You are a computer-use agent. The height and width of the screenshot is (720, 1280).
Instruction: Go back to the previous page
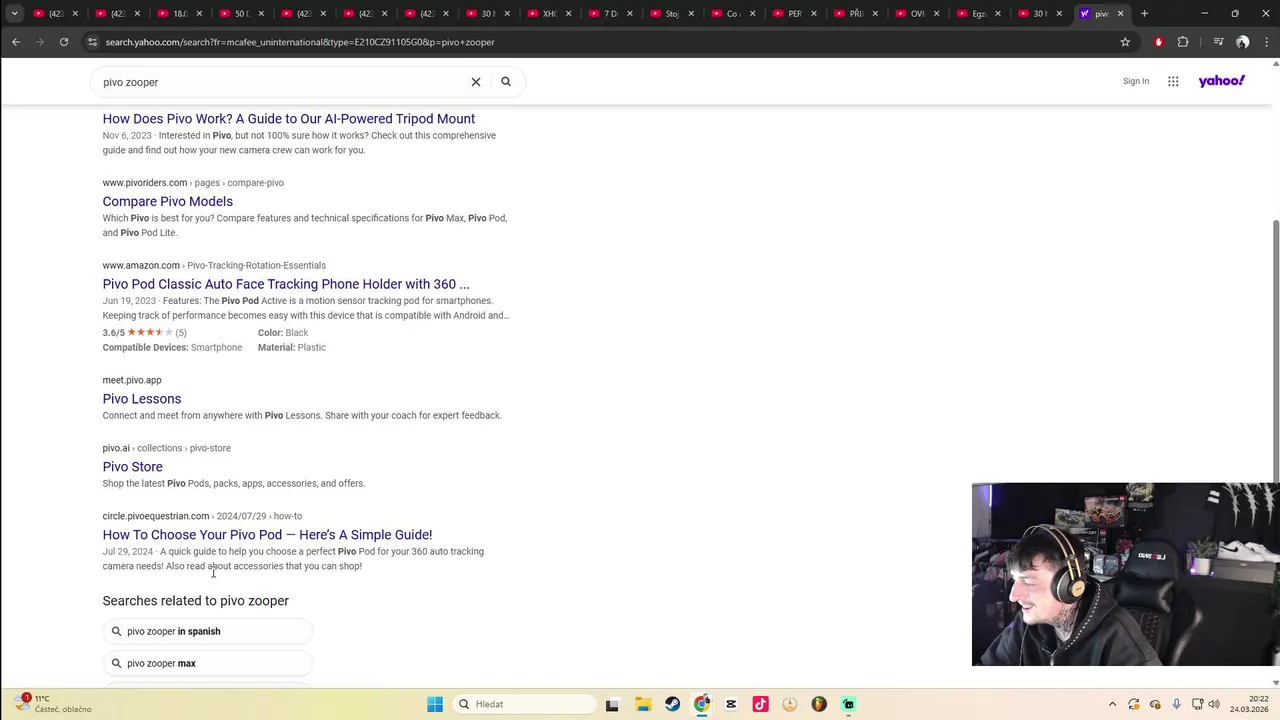16,42
